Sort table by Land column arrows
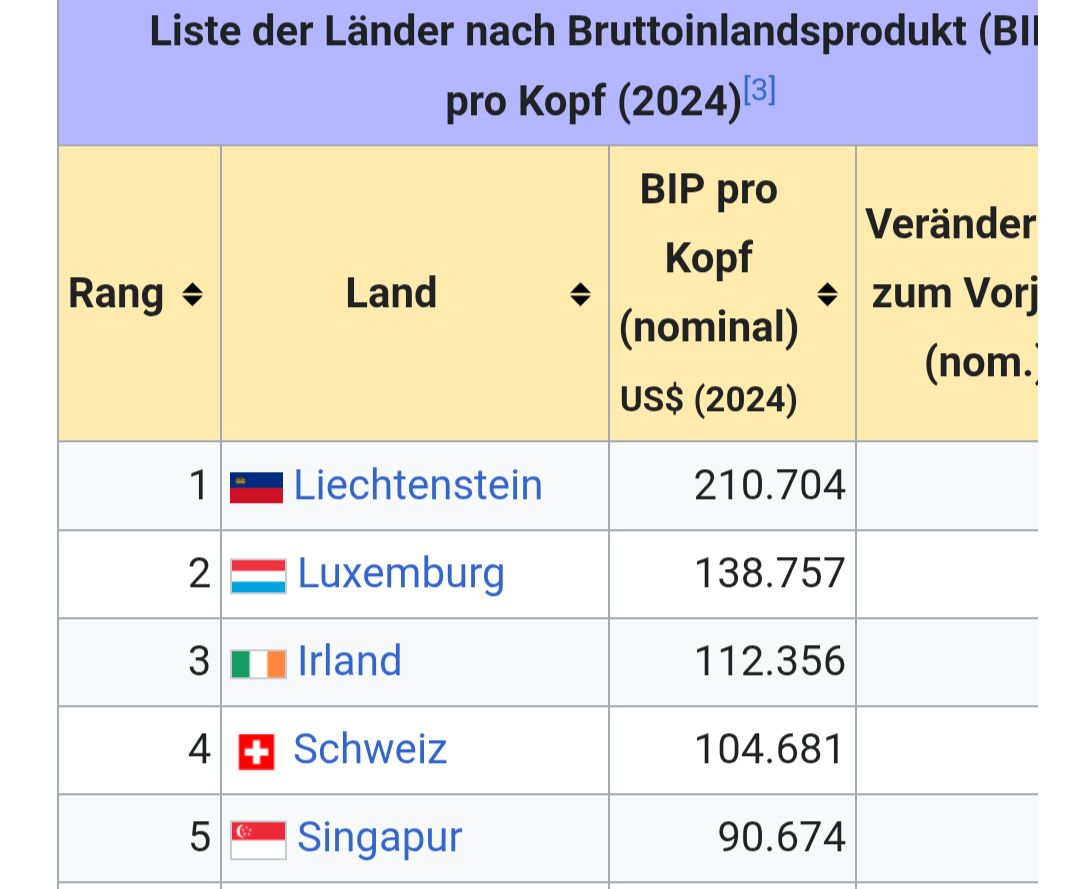This screenshot has height=889, width=1076. (581, 294)
